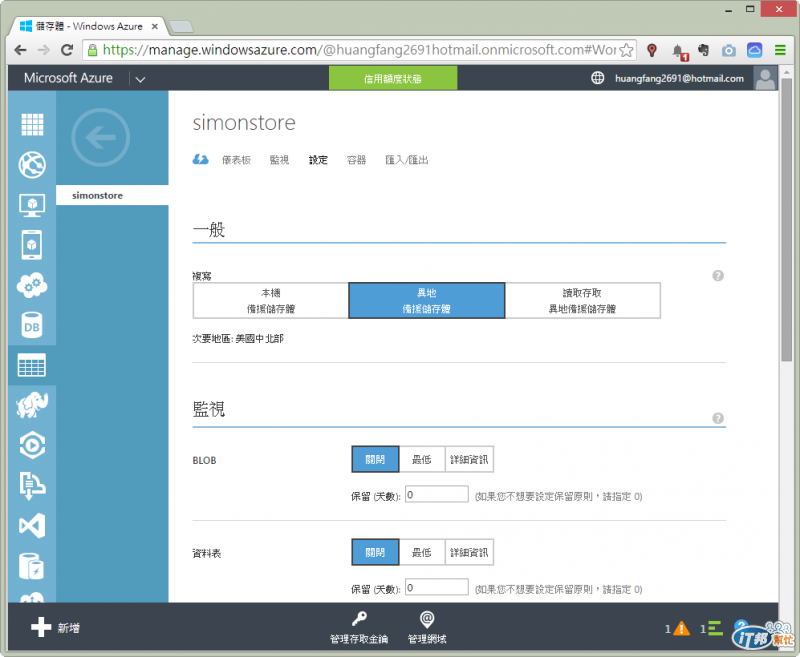Screen dimensions: 800x657
Task: Select simonstore in left list
Action: (x=112, y=195)
